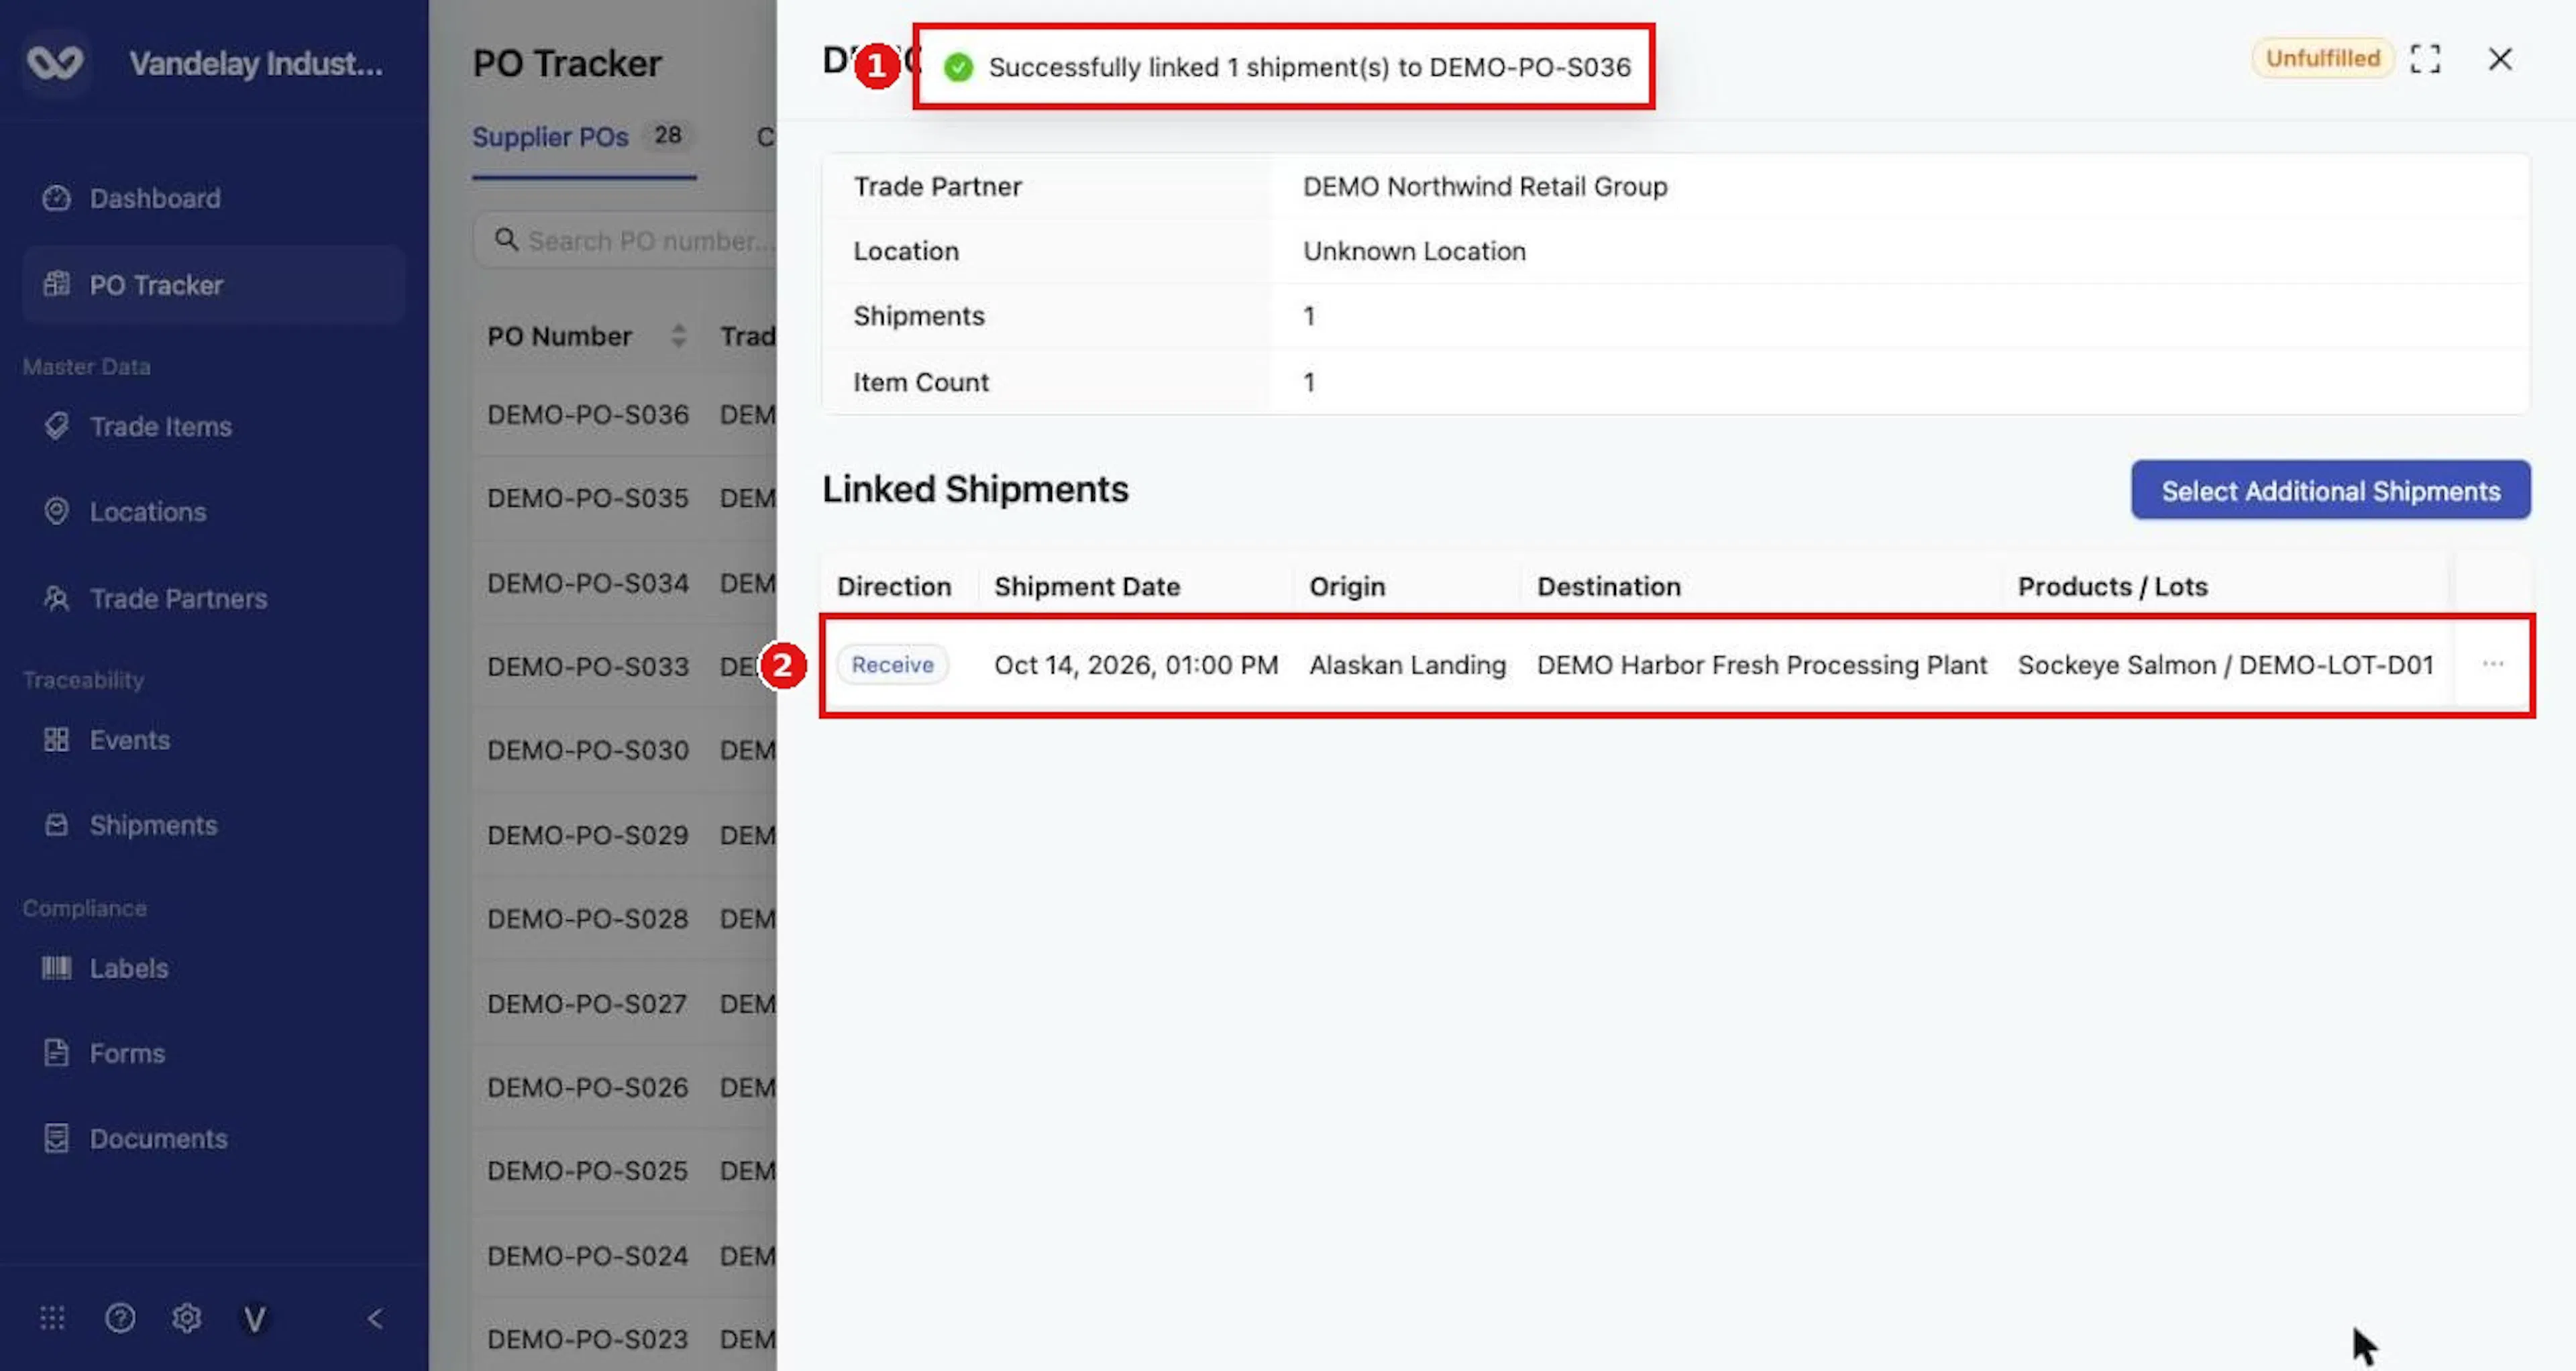Open the Dashboard sidebar item
Image resolution: width=2576 pixels, height=1371 pixels.
(x=213, y=198)
